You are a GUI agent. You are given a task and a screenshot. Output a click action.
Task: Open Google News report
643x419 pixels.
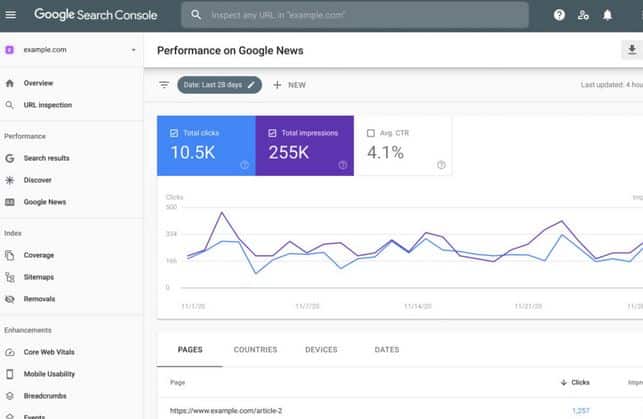tap(45, 202)
